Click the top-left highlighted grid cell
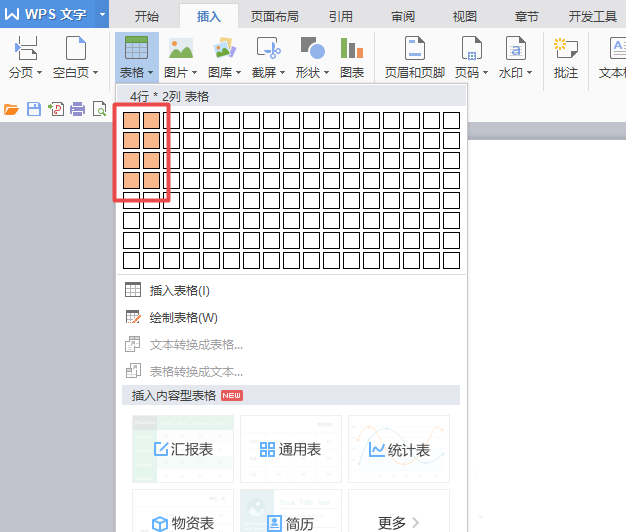 [131, 121]
